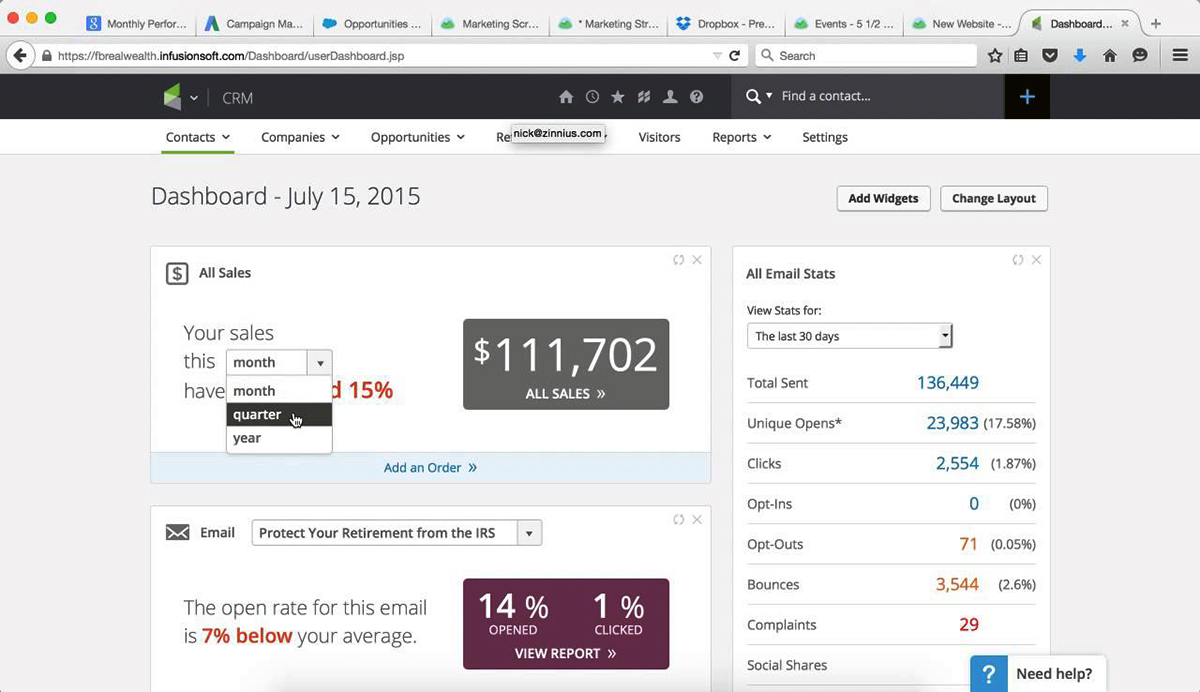1200x692 pixels.
Task: Open the email selector dropdown arrow
Action: 530,533
